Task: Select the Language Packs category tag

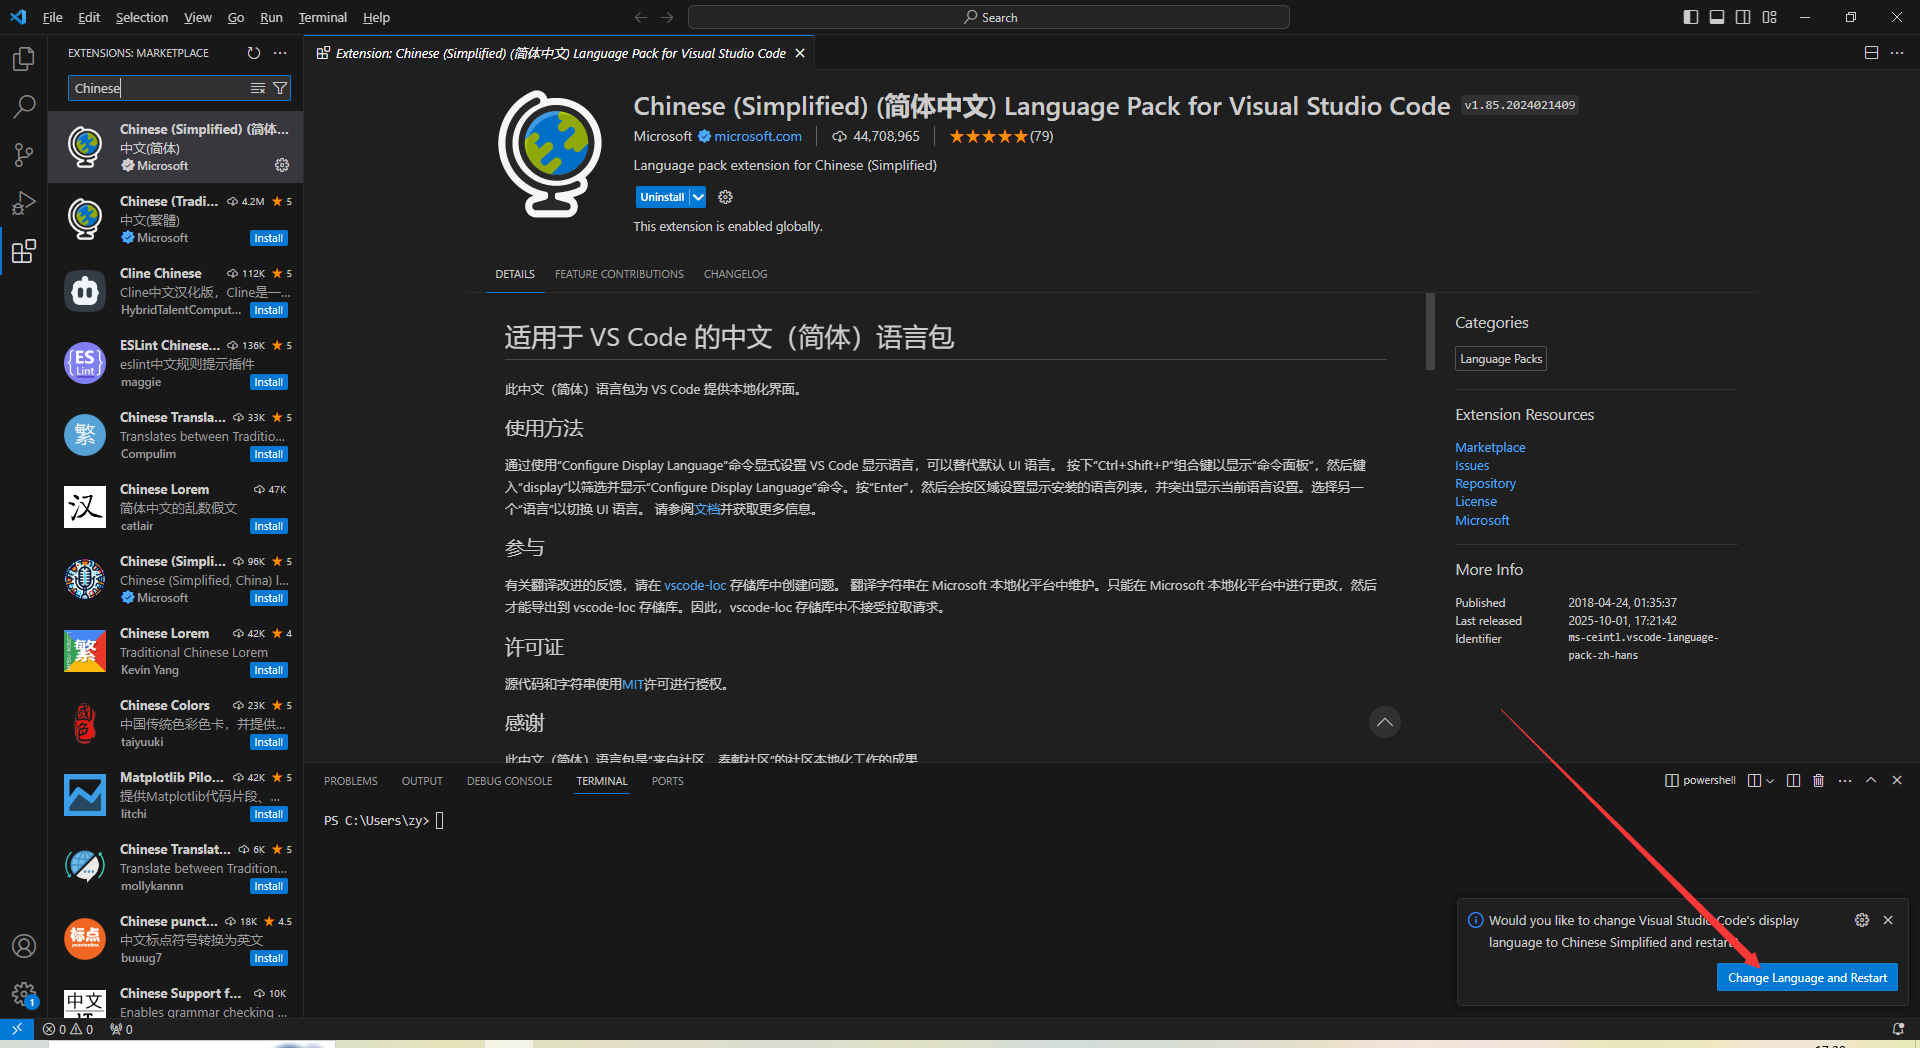Action: (1501, 359)
